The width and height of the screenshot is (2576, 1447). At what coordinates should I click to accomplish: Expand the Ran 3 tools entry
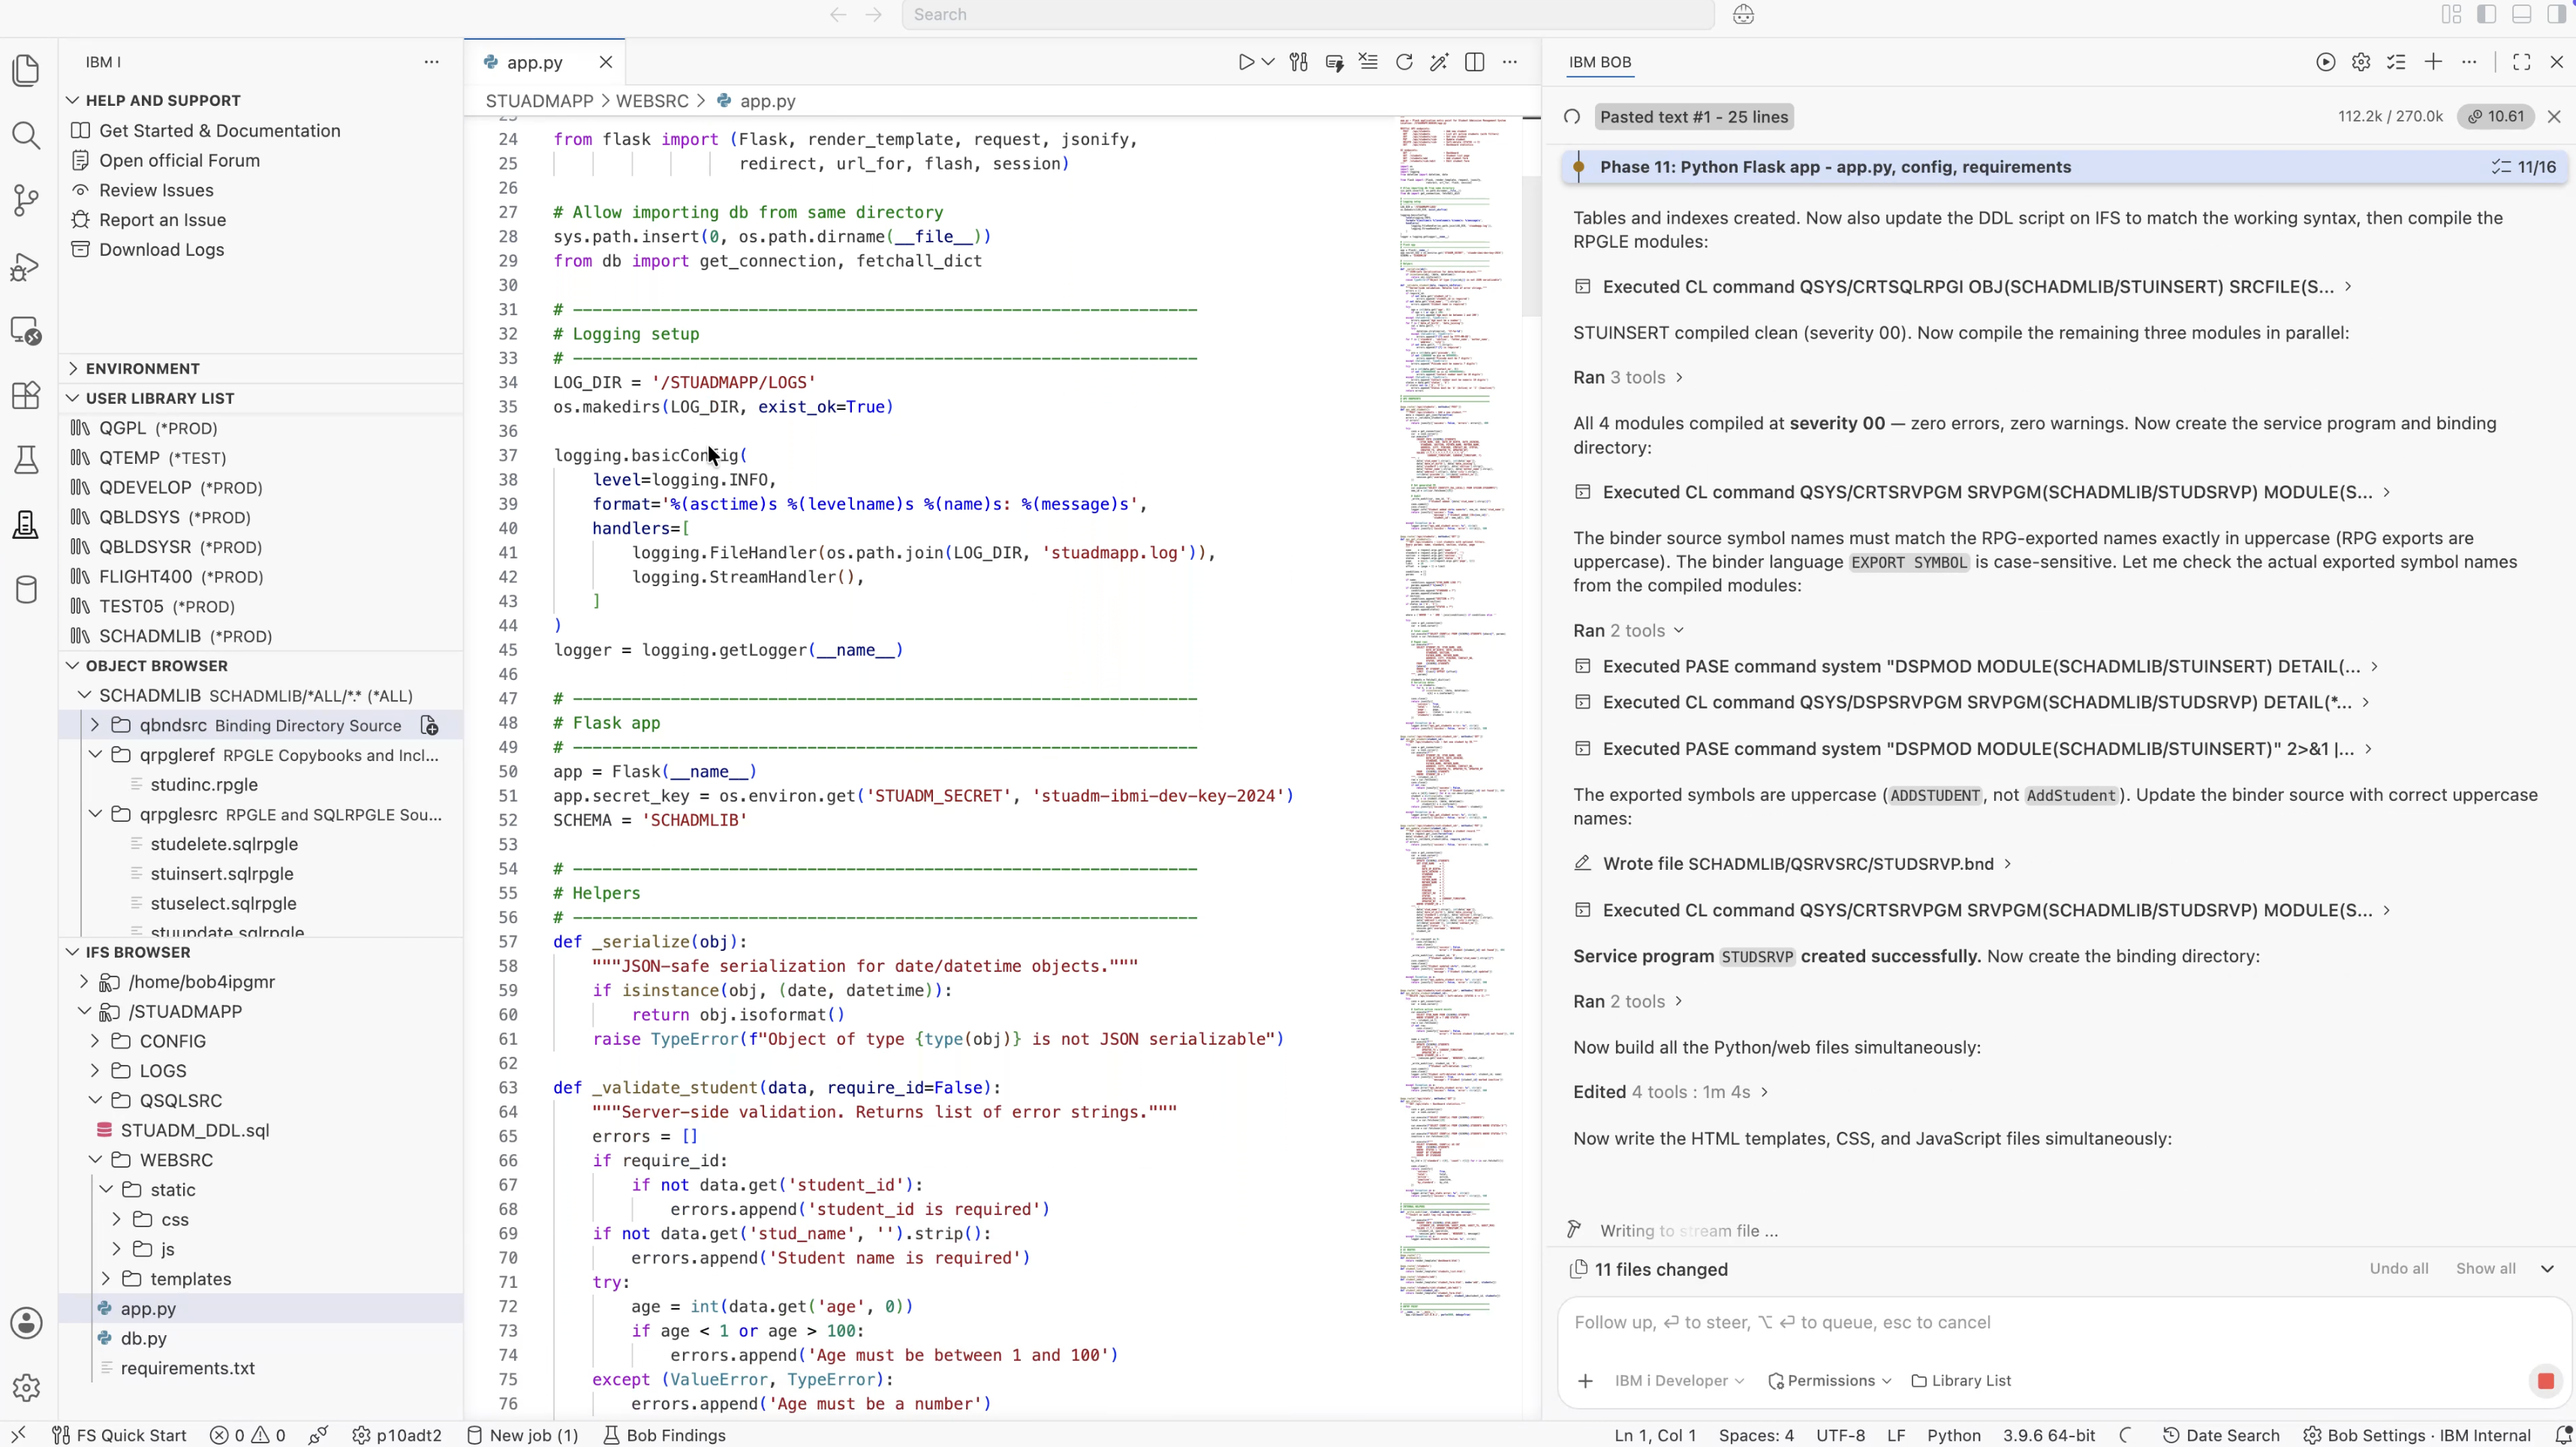pos(1628,377)
